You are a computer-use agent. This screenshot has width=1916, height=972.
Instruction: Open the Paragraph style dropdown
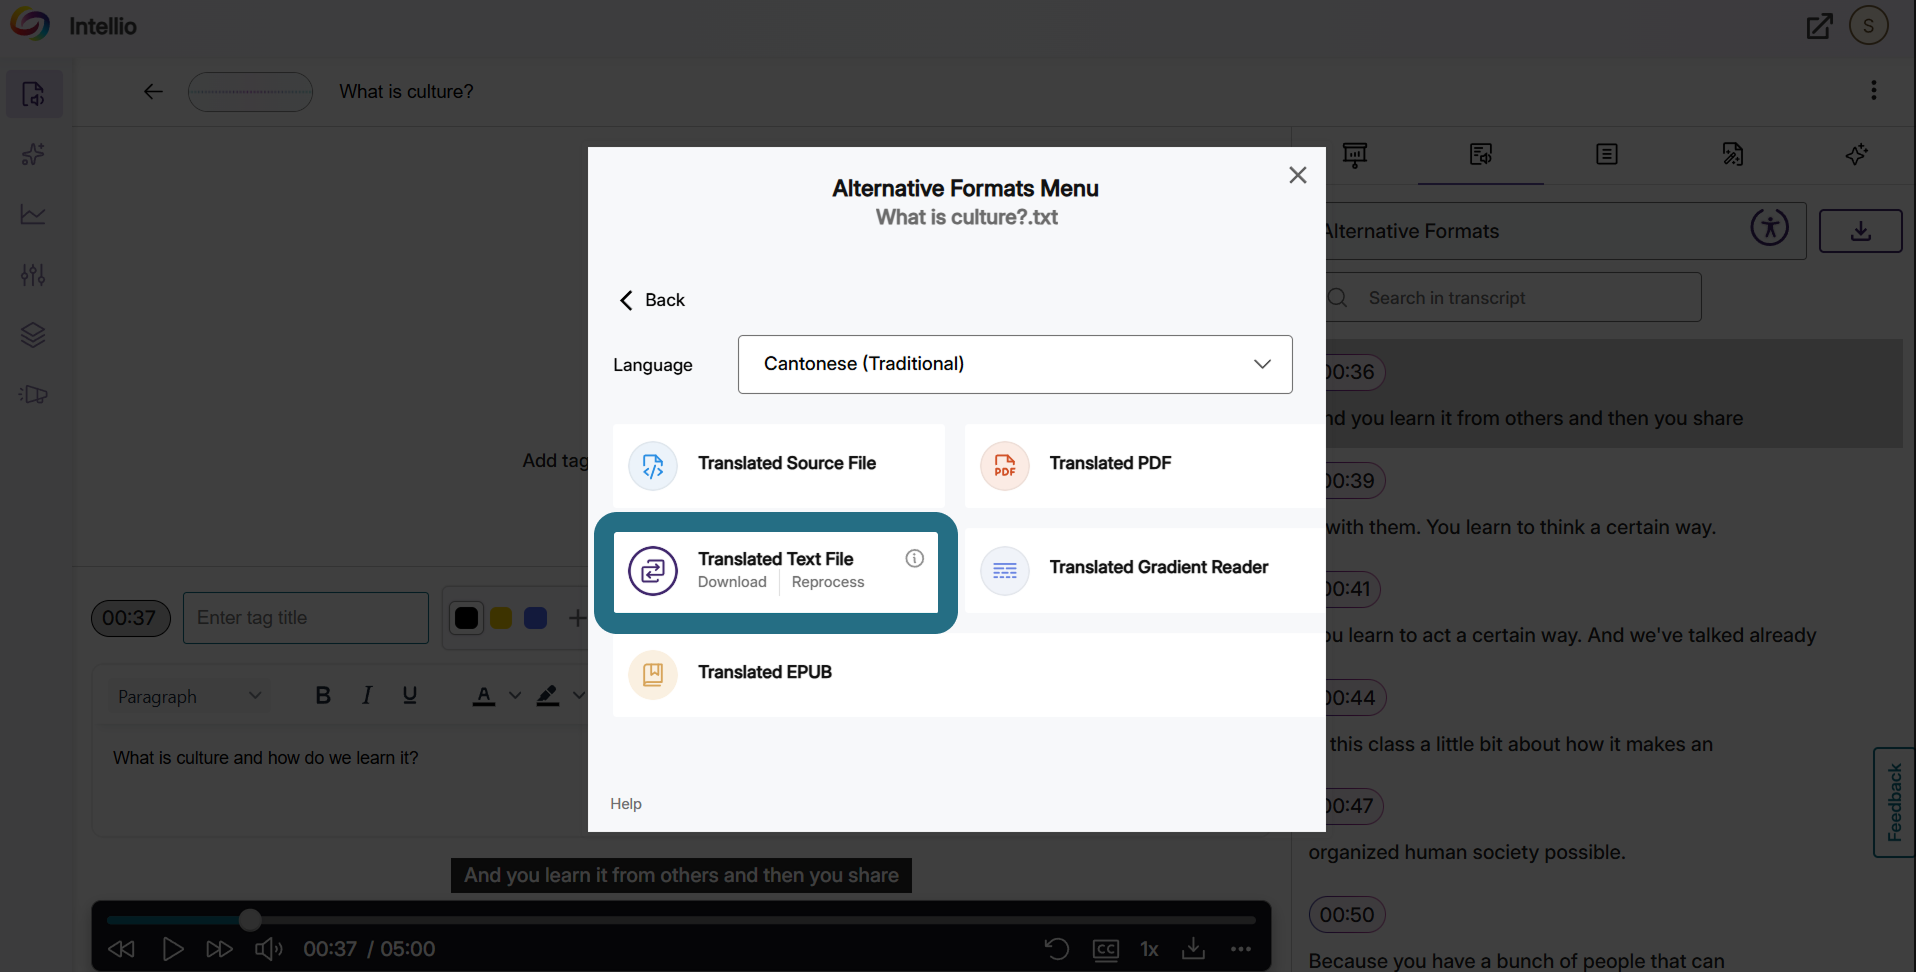(x=189, y=697)
